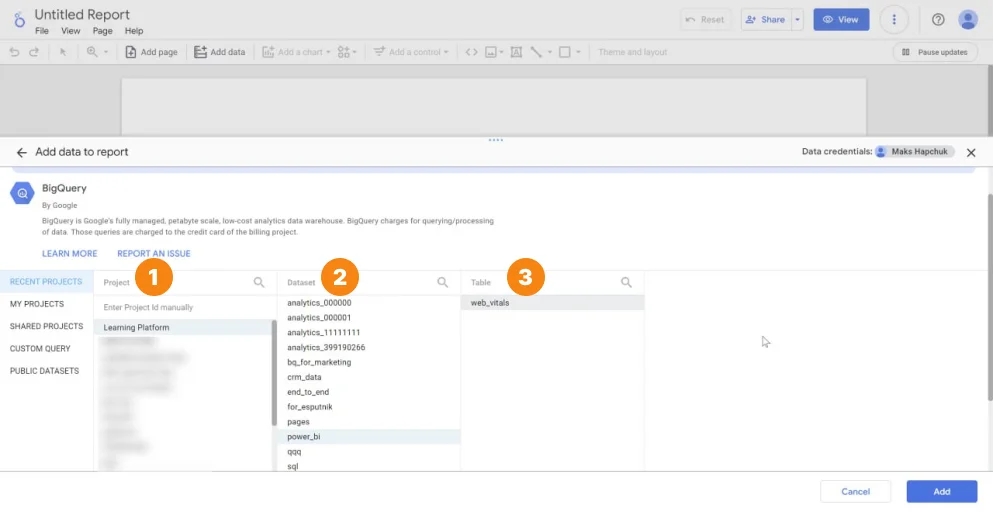Open the File menu

pyautogui.click(x=42, y=30)
